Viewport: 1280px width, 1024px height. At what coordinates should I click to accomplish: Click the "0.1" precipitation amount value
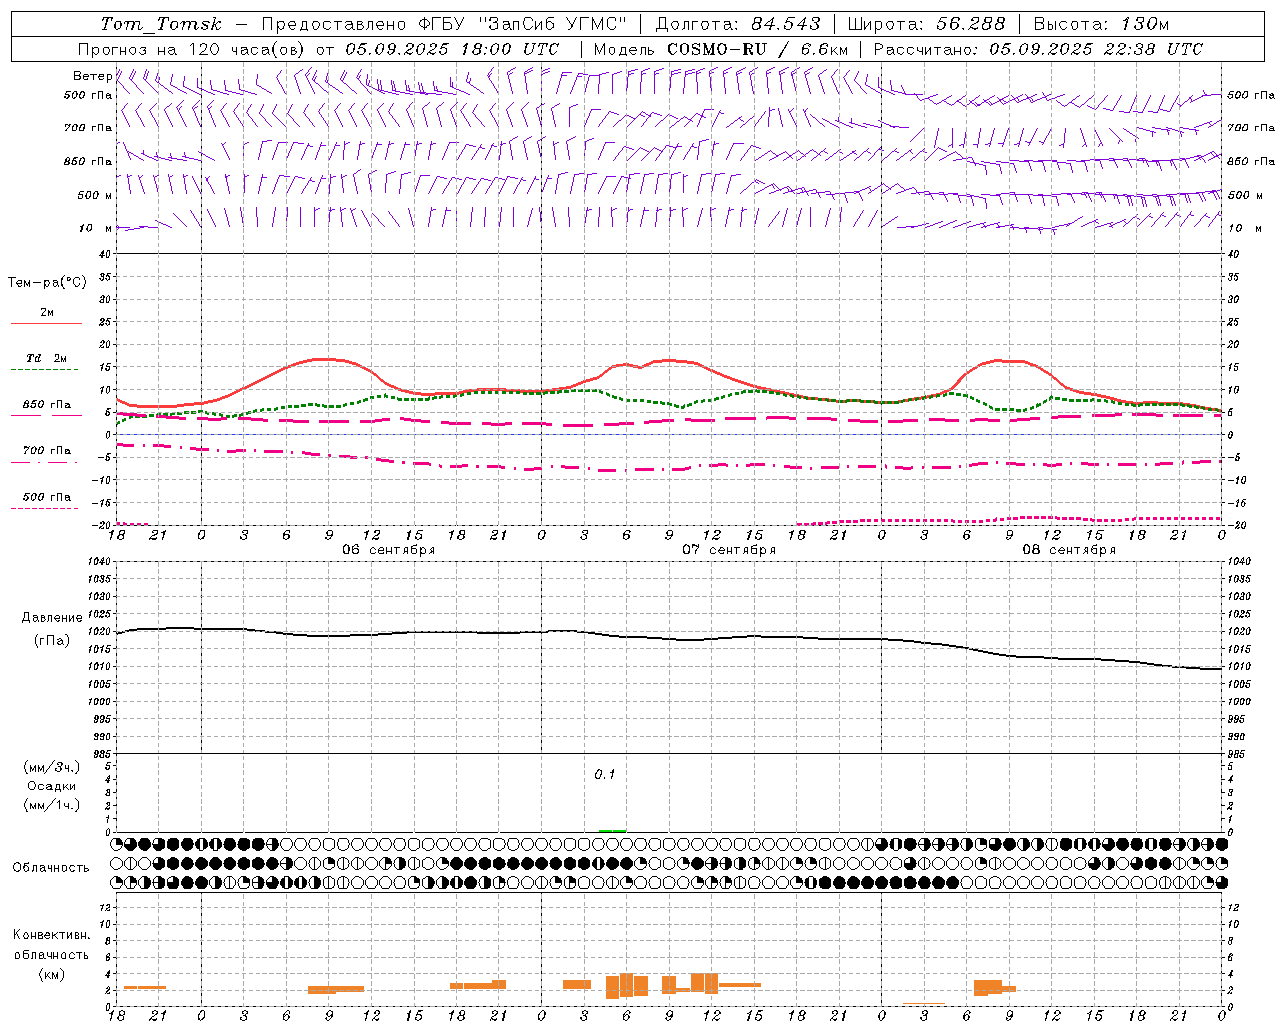click(x=604, y=774)
